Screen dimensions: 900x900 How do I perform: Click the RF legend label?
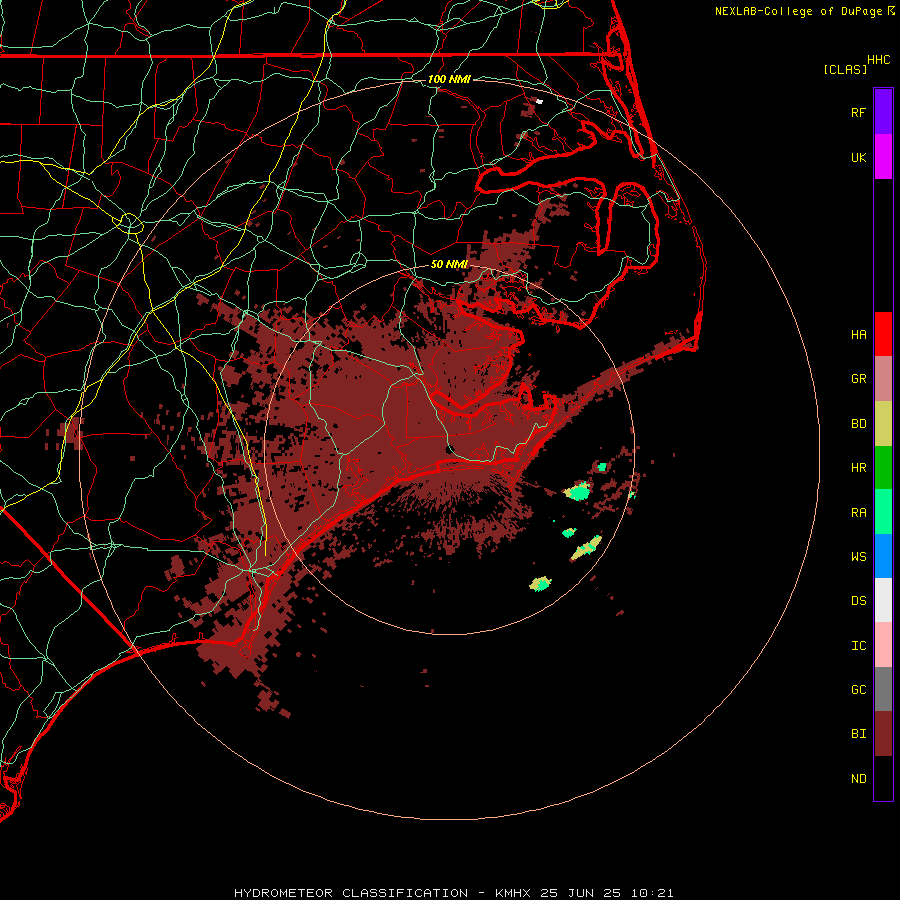(859, 112)
